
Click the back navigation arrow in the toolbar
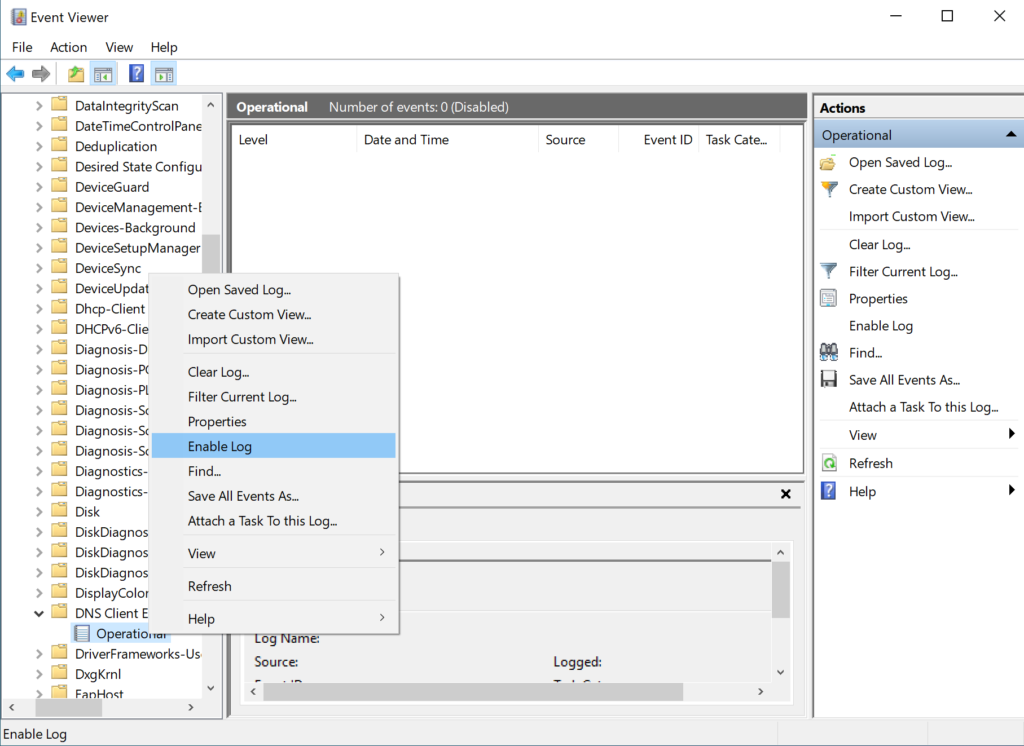(15, 73)
